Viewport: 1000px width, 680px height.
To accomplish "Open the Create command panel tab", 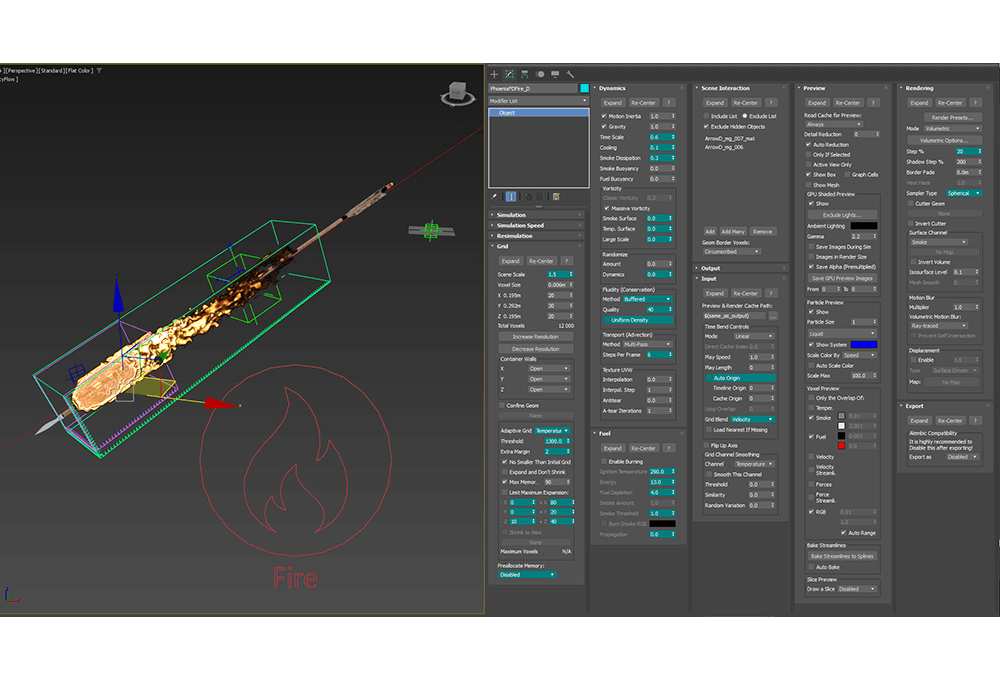I will 494,74.
